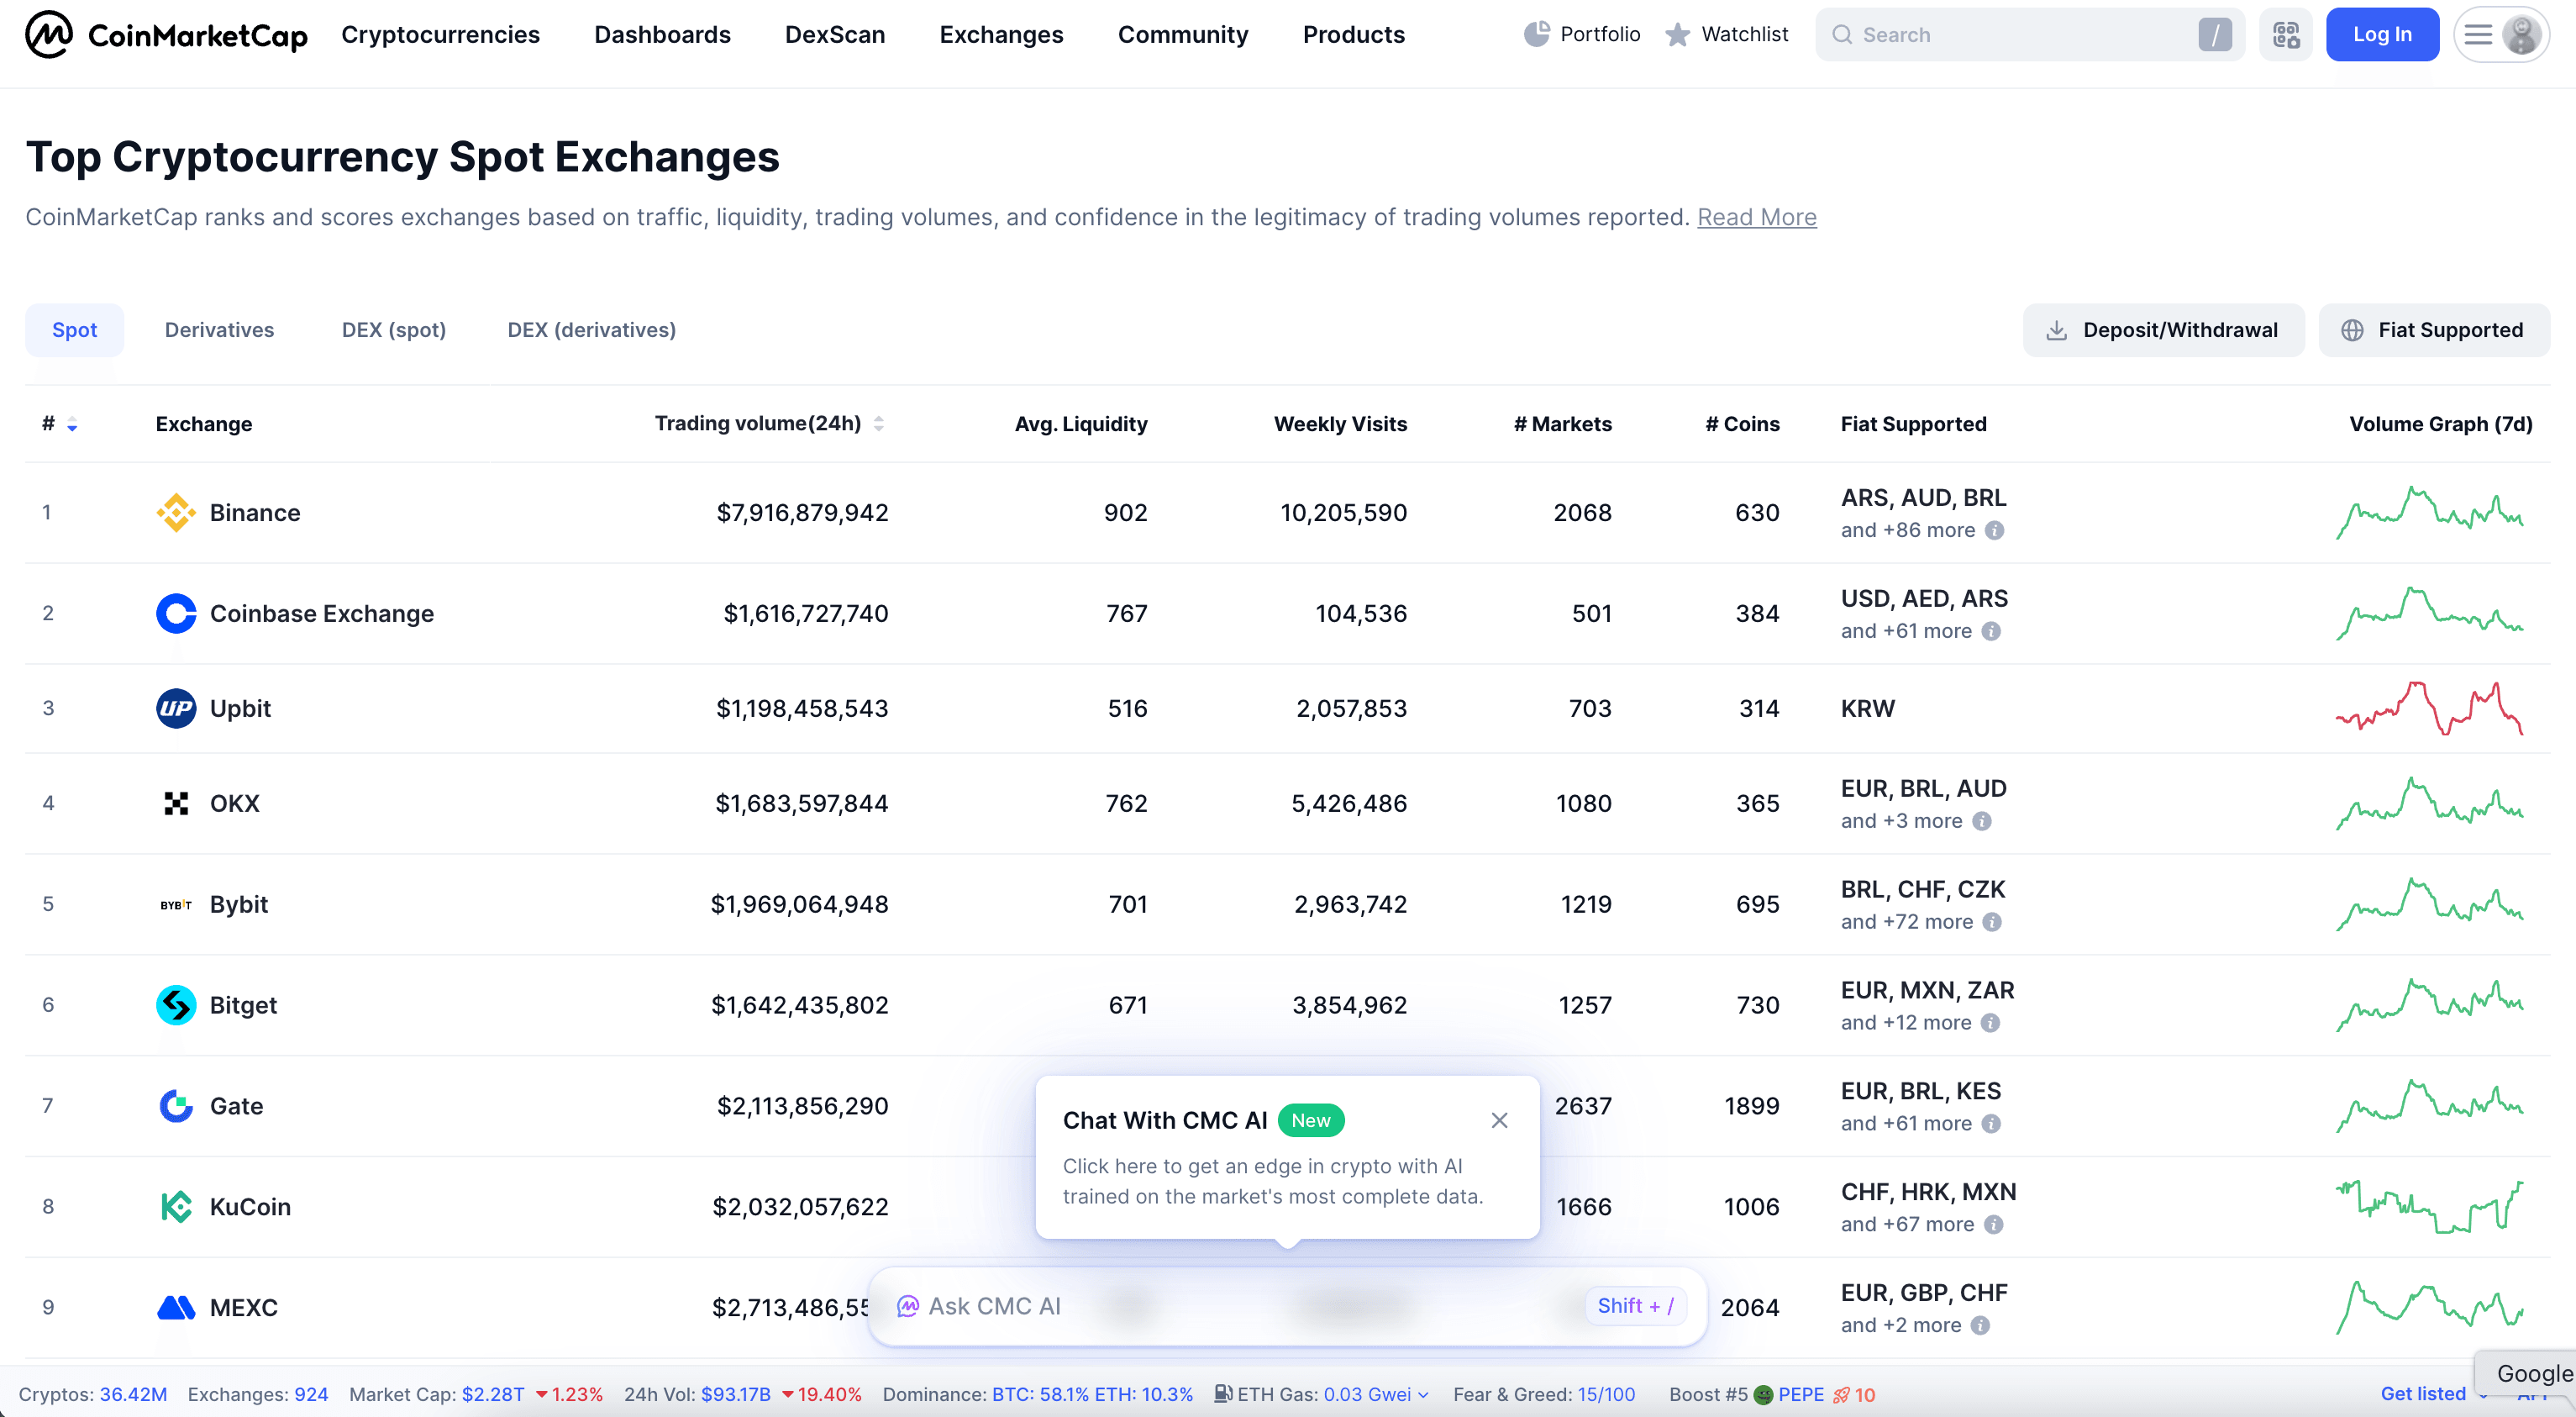Click the globe icon on Fiat Supported
Image resolution: width=2576 pixels, height=1417 pixels.
2353,330
